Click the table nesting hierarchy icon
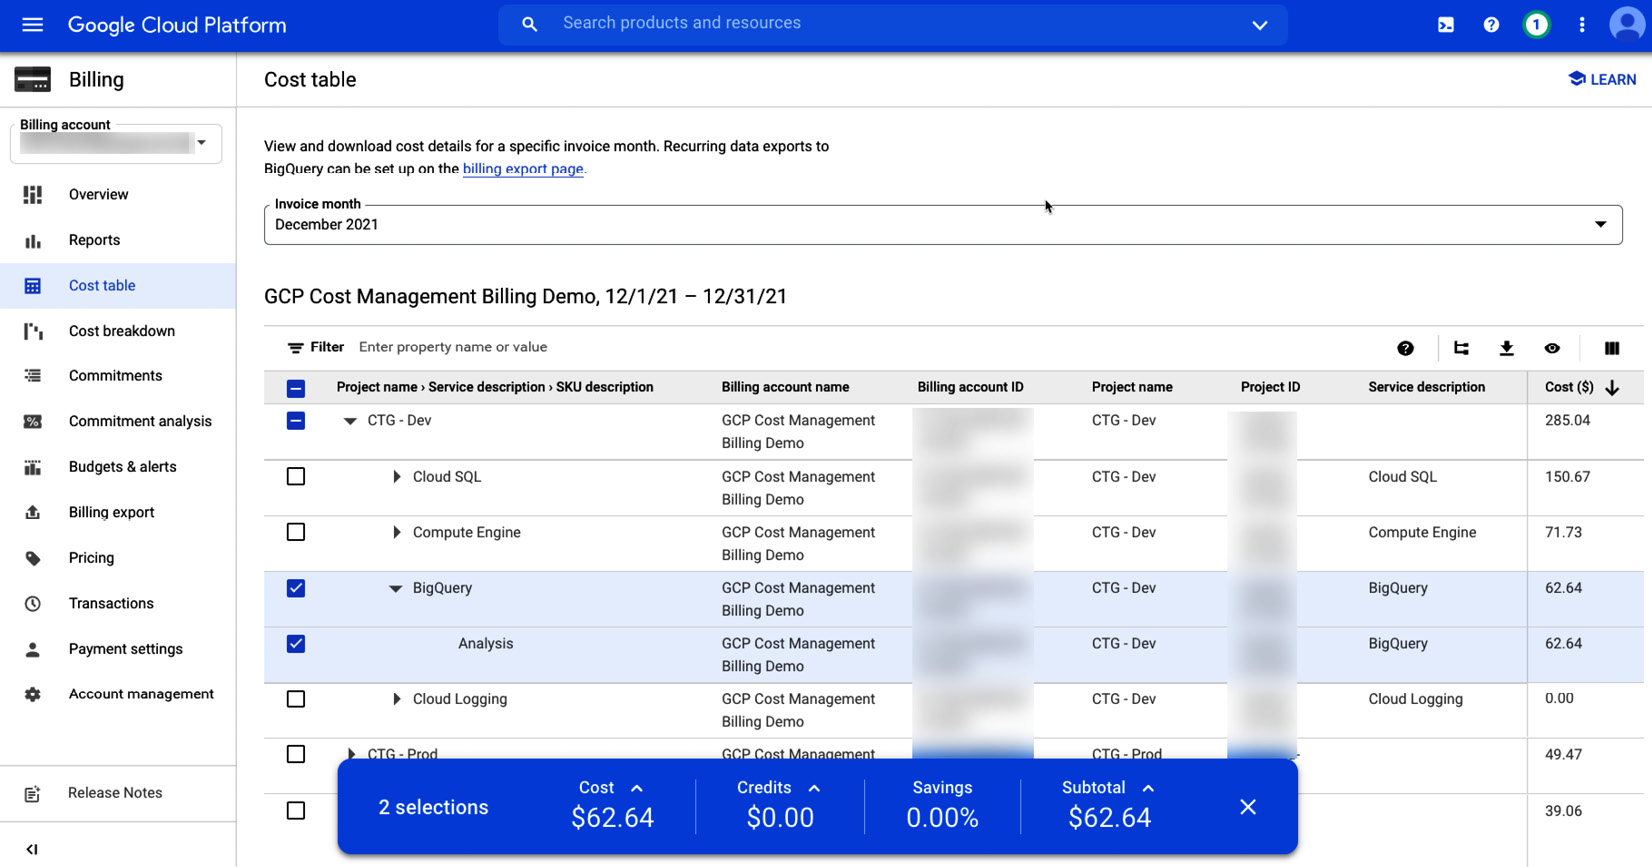The width and height of the screenshot is (1652, 867). coord(1461,348)
